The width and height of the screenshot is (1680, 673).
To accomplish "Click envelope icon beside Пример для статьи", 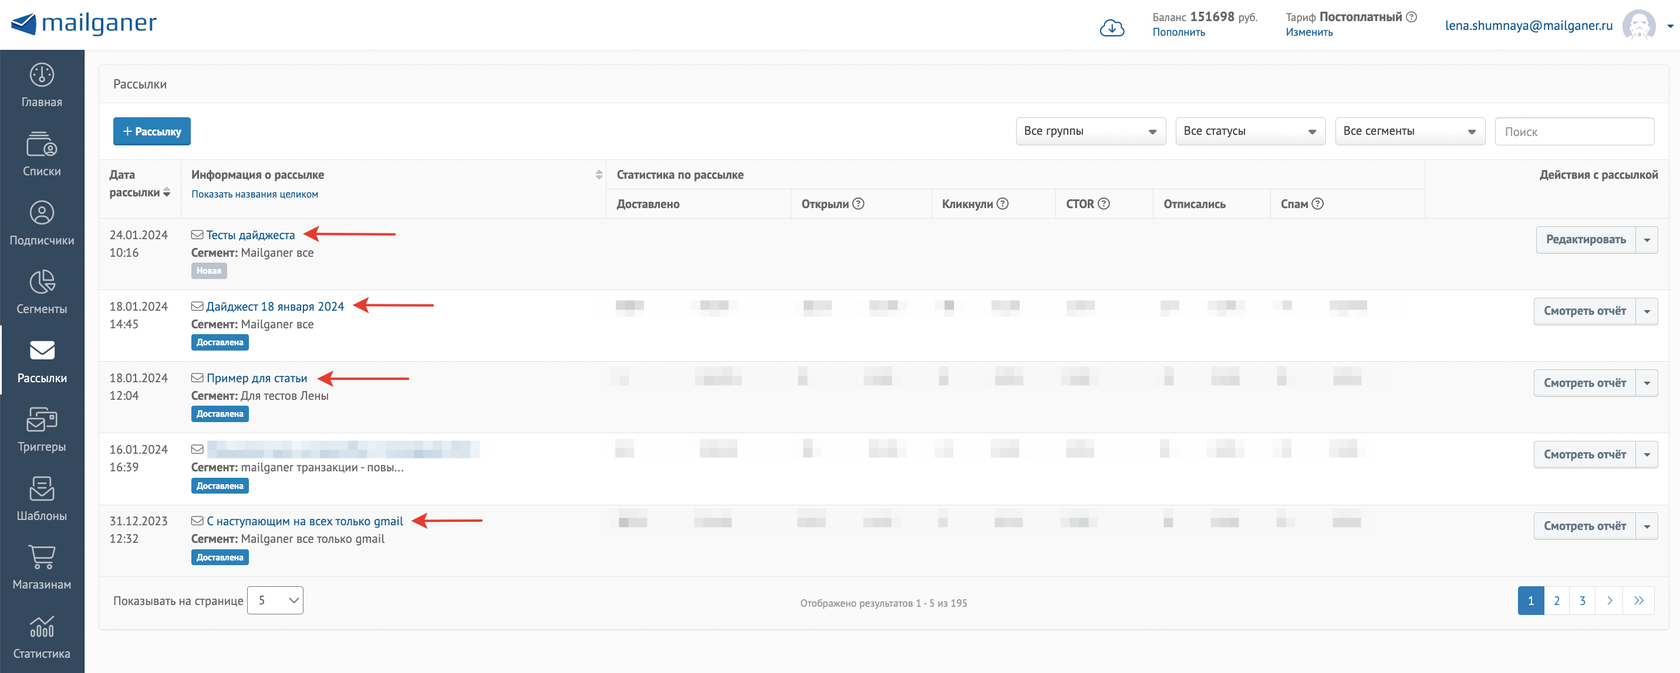I will pyautogui.click(x=197, y=378).
